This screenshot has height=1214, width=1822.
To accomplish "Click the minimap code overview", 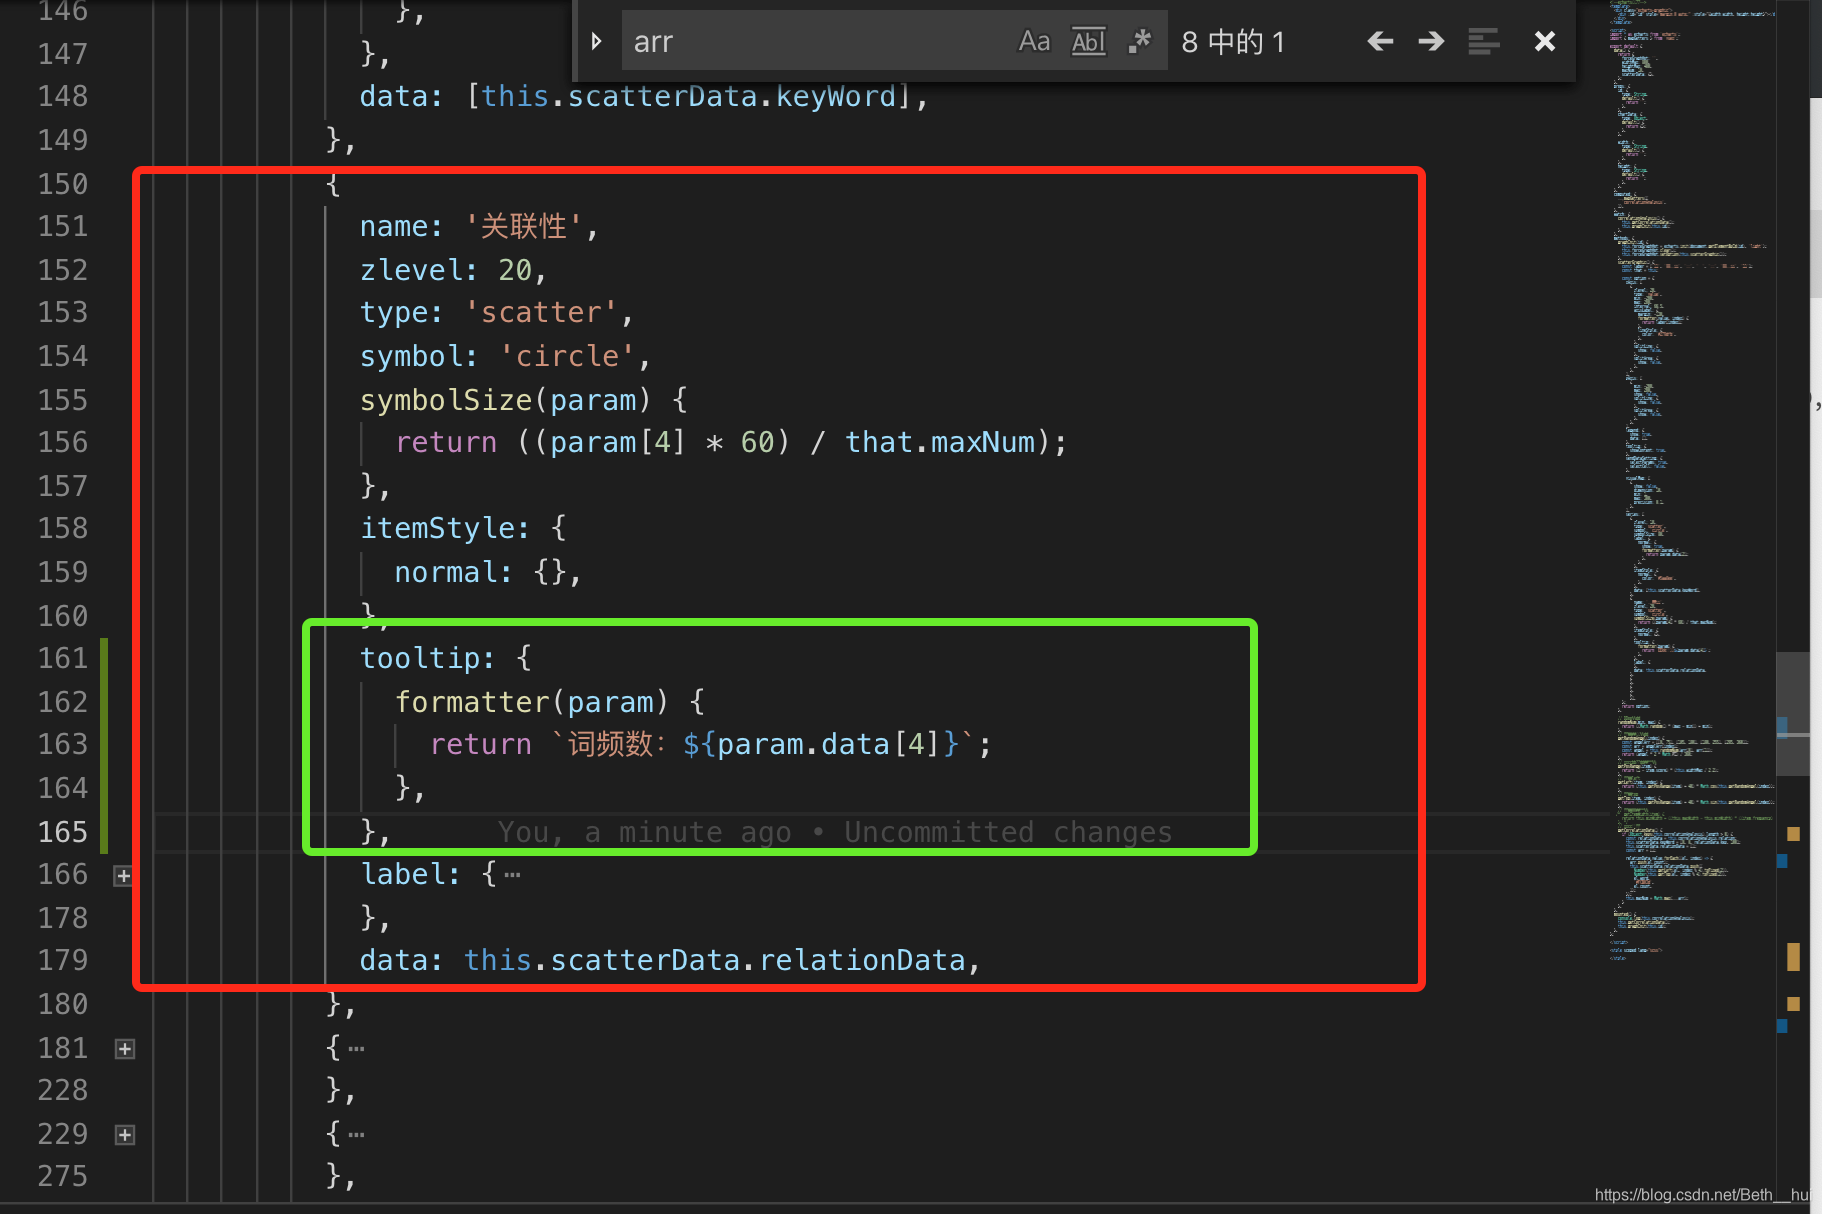I will (x=1690, y=480).
